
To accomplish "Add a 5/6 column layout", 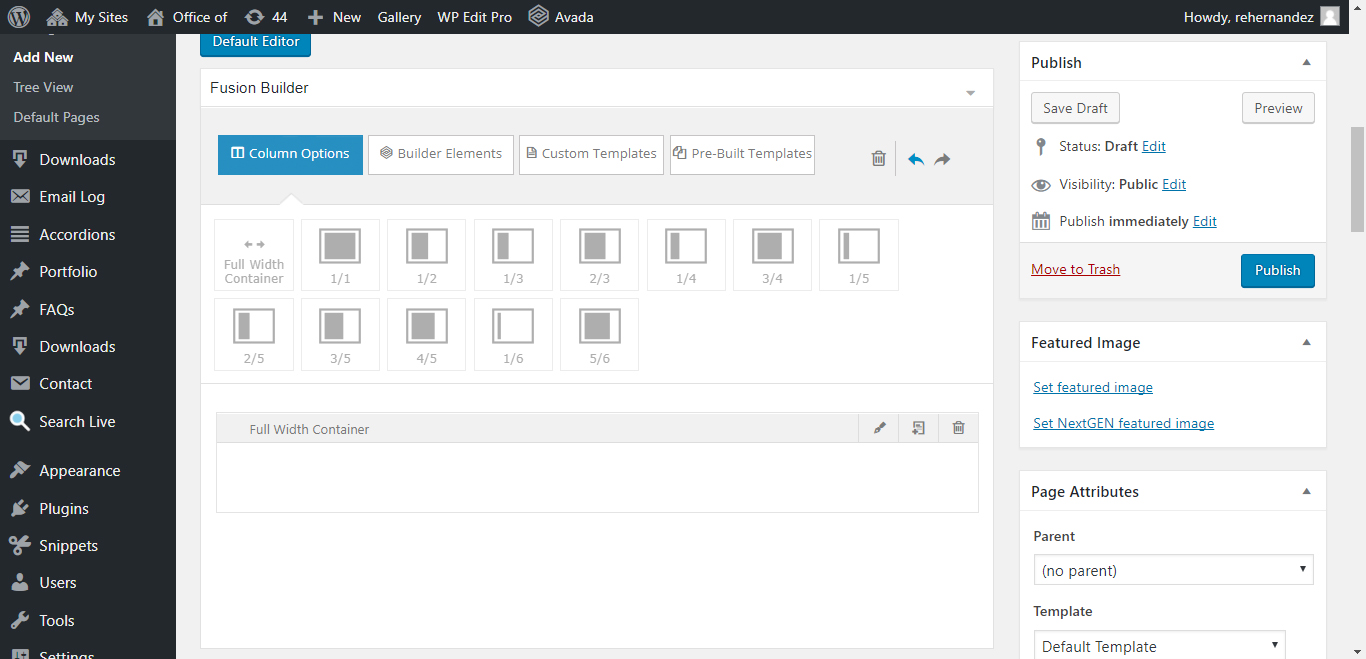I will (x=599, y=334).
